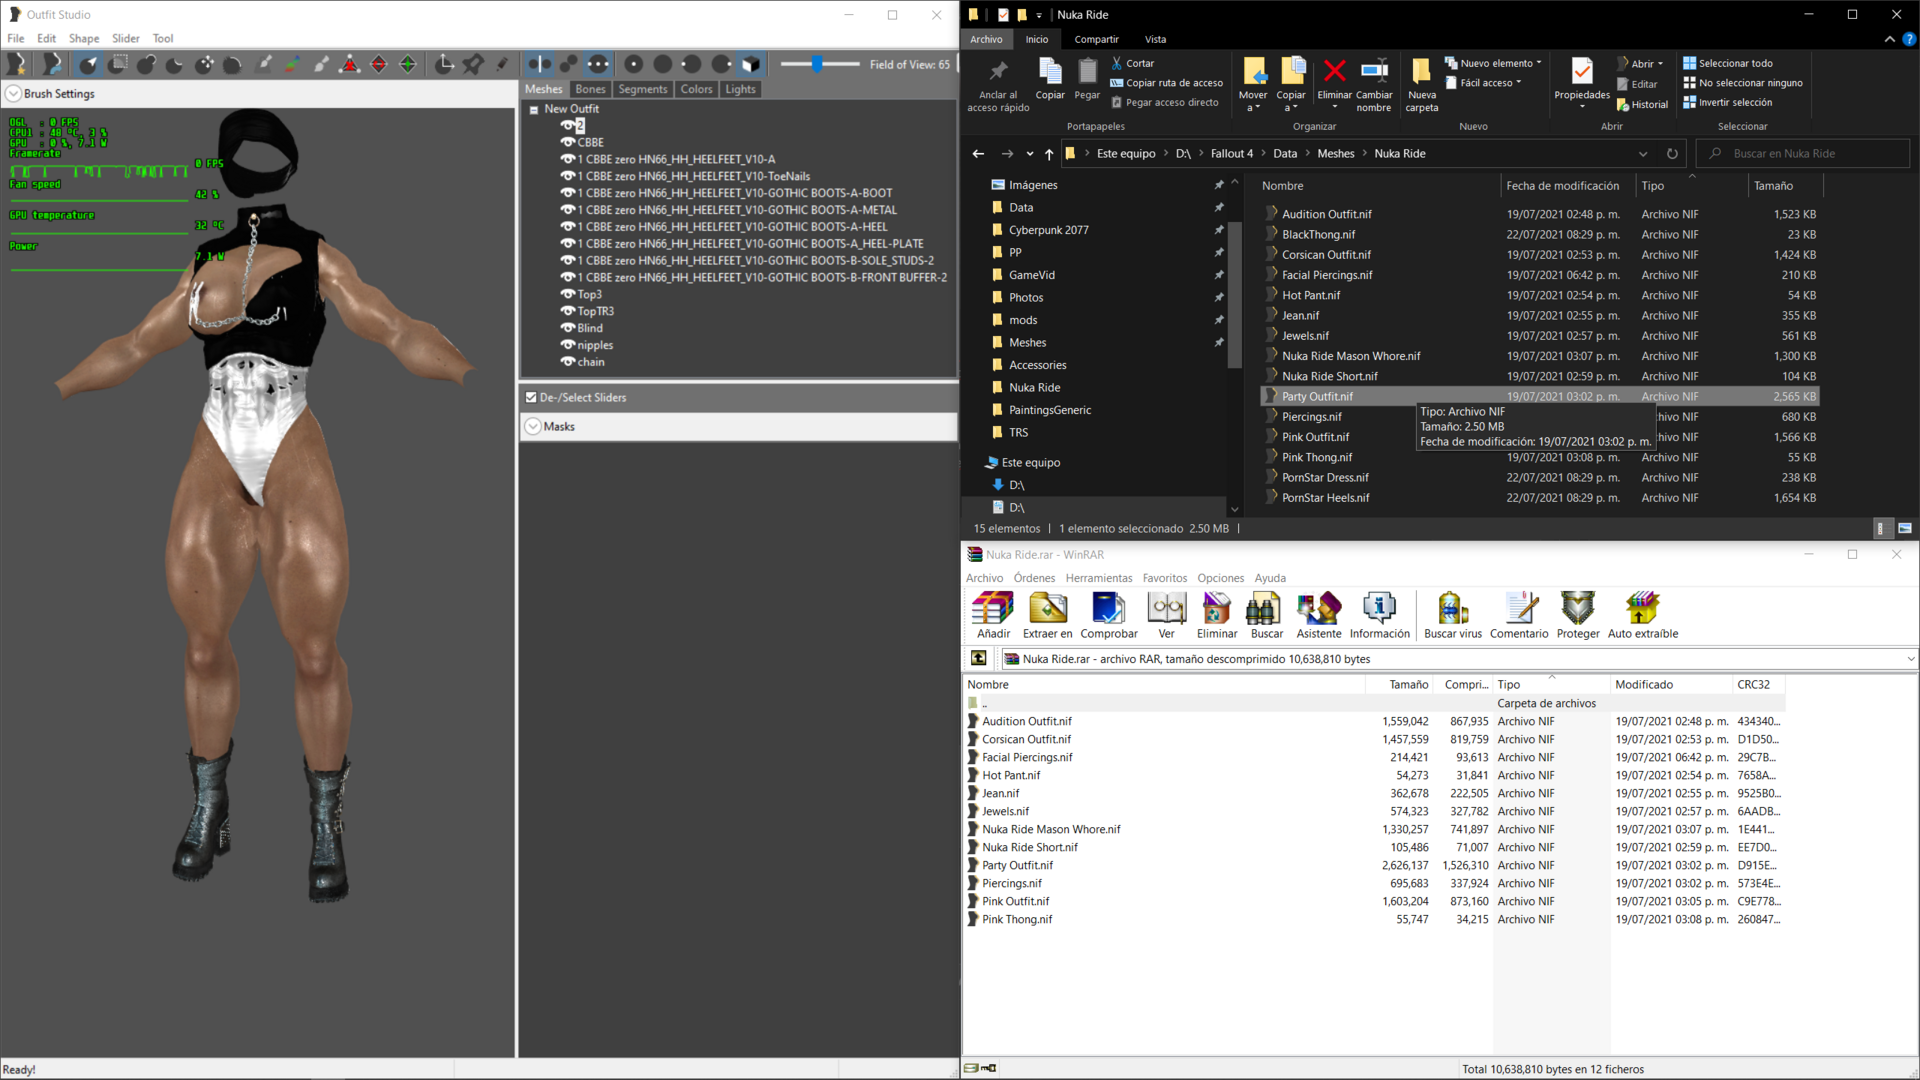Viewport: 1920px width, 1080px height.
Task: Click New Project icon in Outfit Studio toolbar
Action: point(17,64)
